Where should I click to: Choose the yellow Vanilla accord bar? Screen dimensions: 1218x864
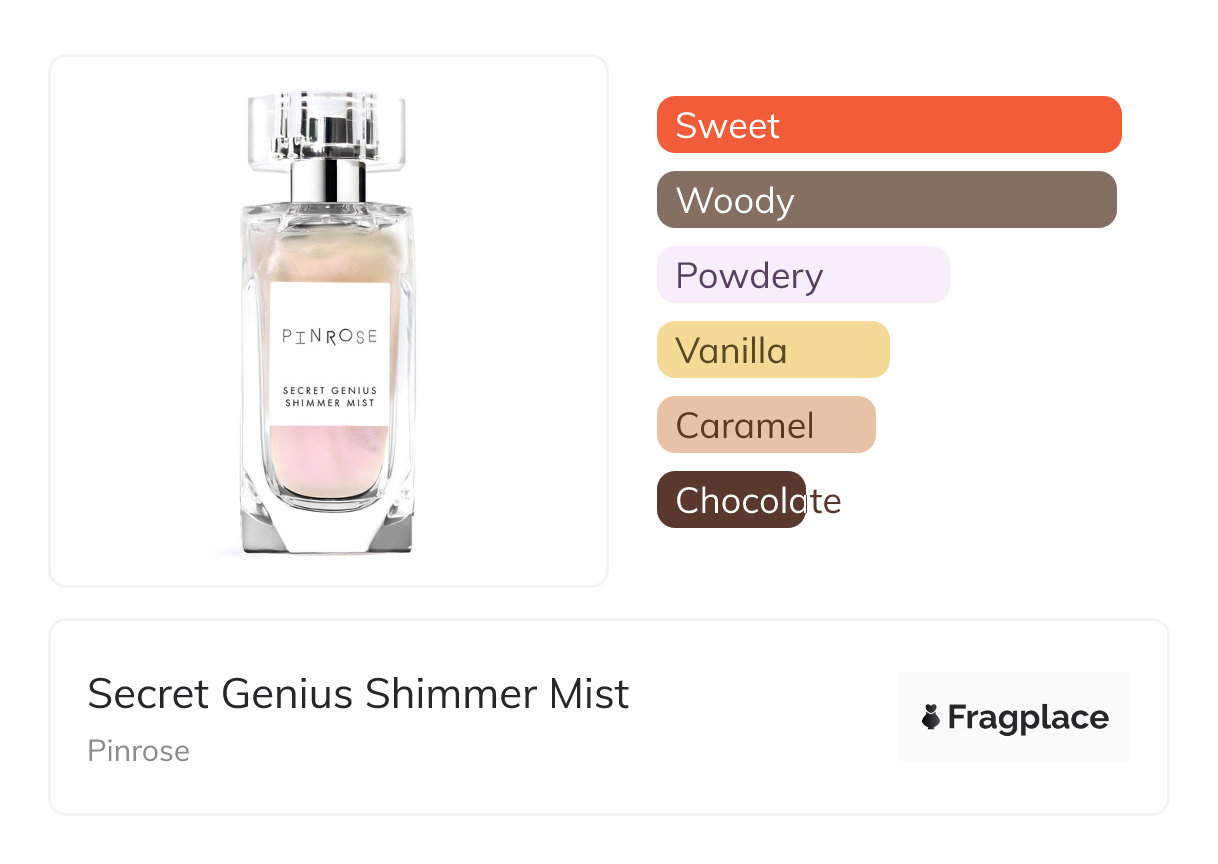[772, 350]
